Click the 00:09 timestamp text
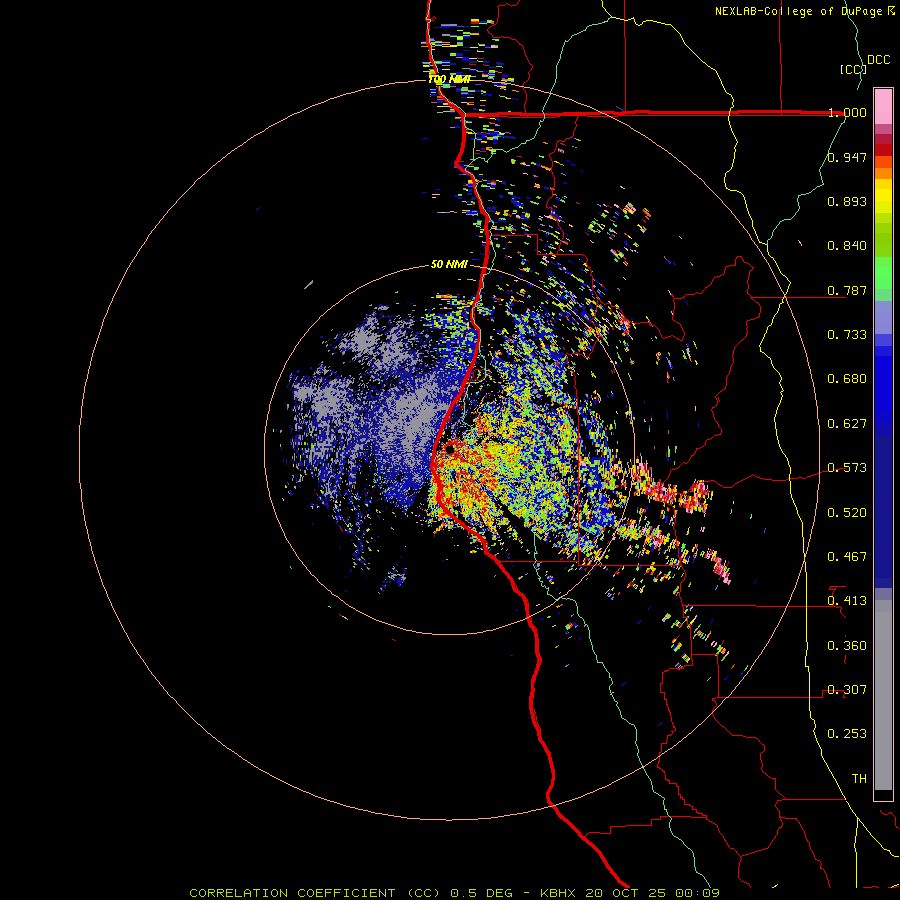The height and width of the screenshot is (900, 900). [x=698, y=893]
